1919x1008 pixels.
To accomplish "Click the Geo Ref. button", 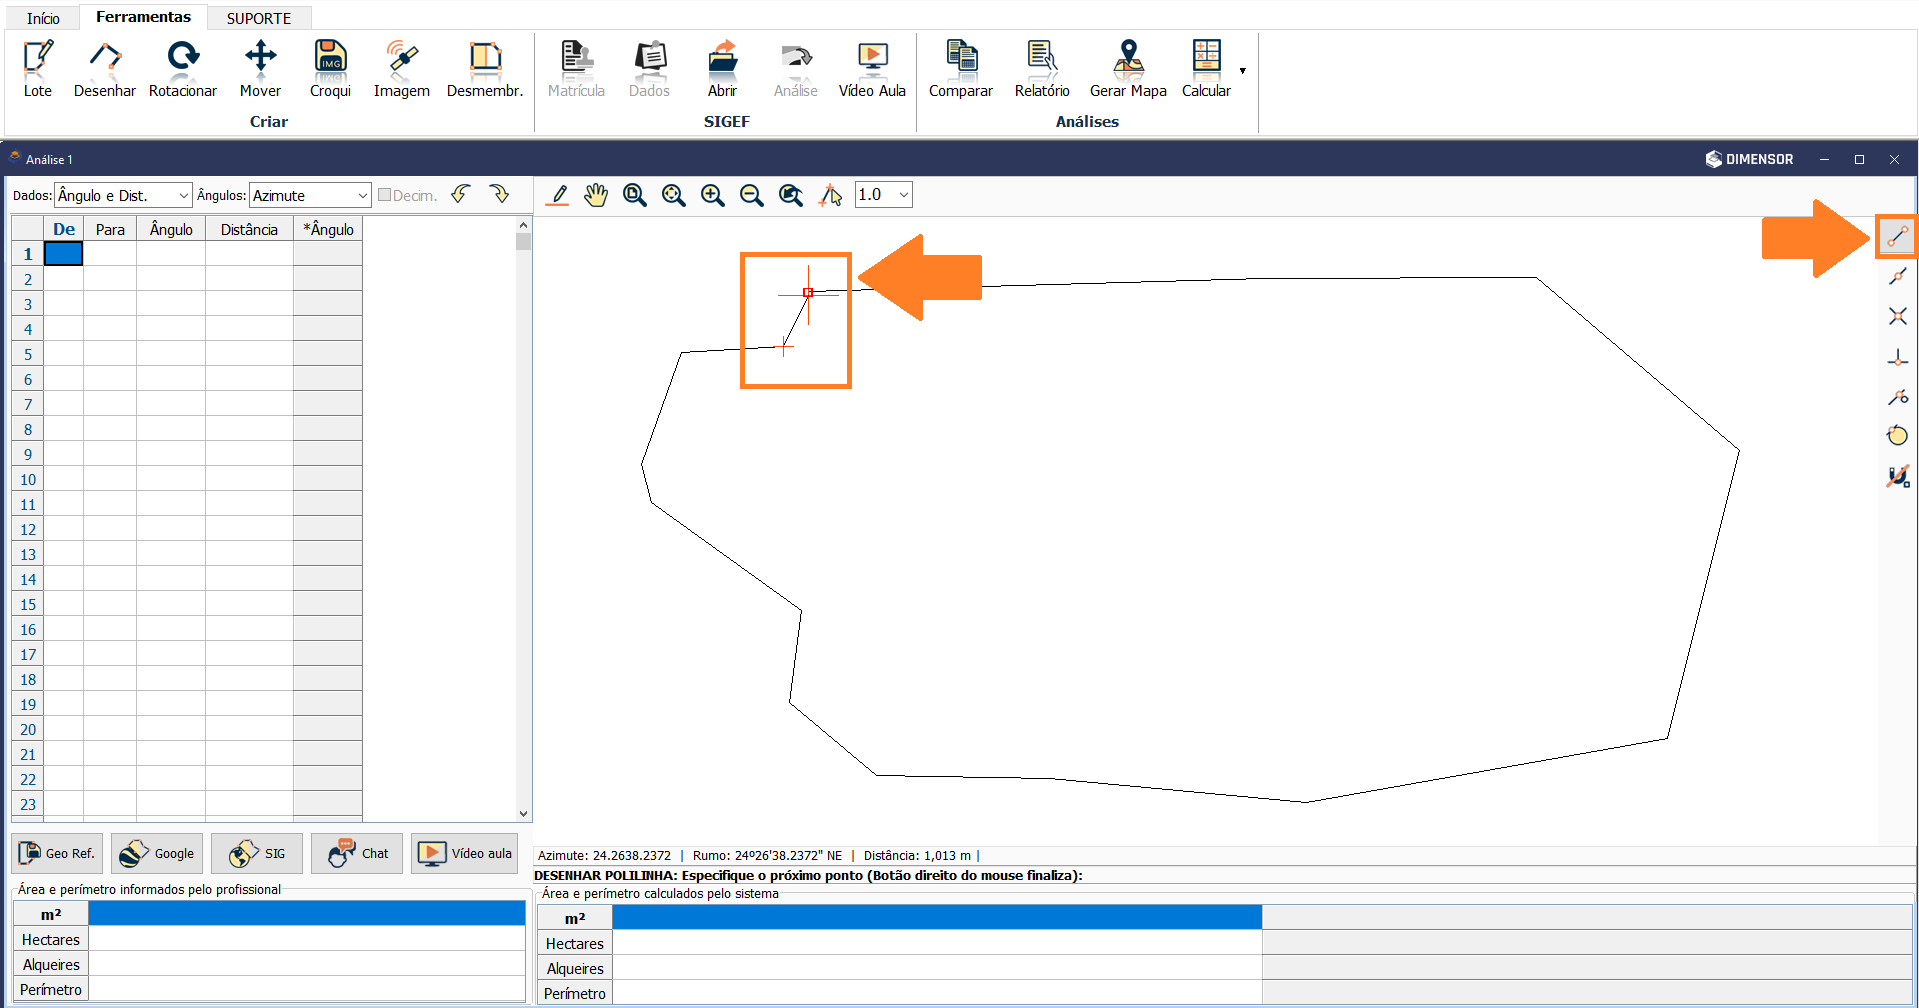I will (58, 853).
